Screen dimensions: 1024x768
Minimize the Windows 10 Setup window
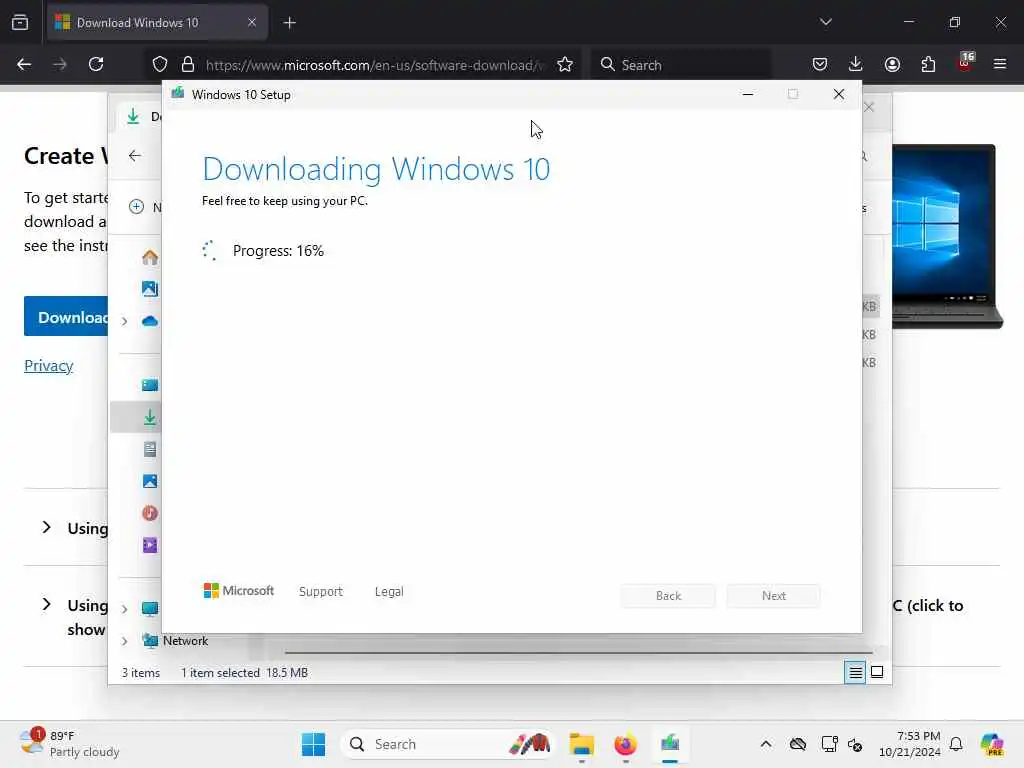point(748,94)
